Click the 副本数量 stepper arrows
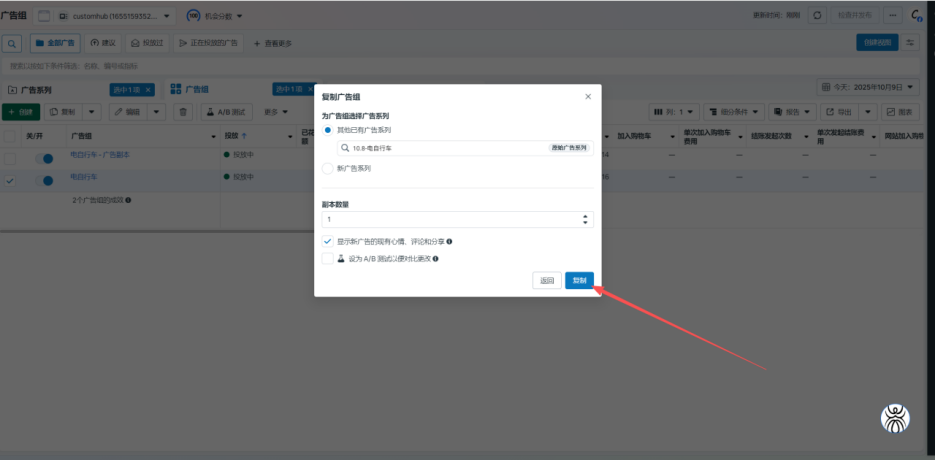The image size is (935, 461). (x=585, y=219)
